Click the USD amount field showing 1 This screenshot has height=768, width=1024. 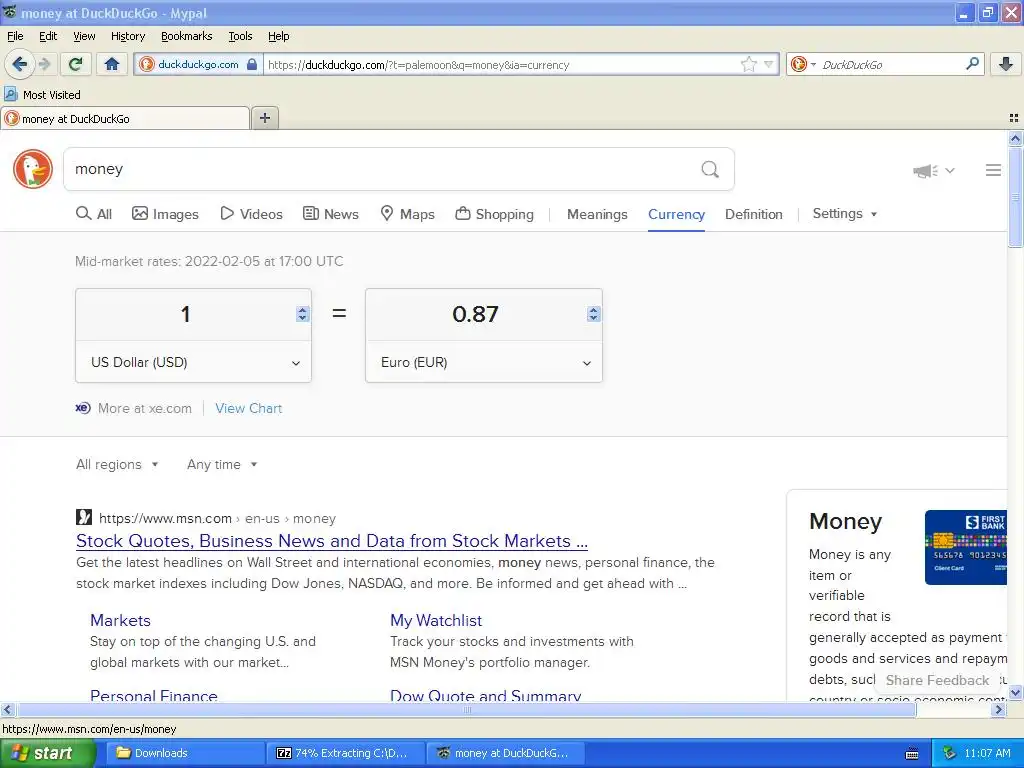click(185, 314)
